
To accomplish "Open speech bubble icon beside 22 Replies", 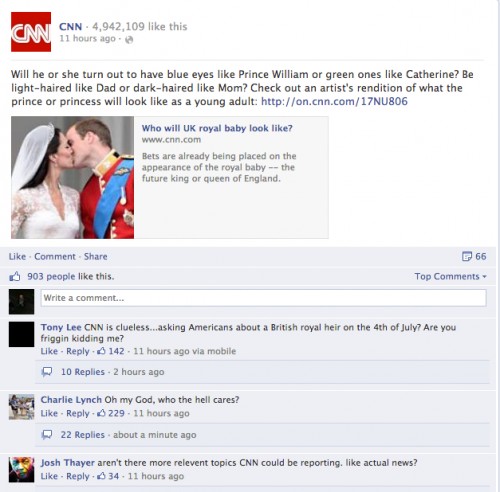I will [47, 435].
